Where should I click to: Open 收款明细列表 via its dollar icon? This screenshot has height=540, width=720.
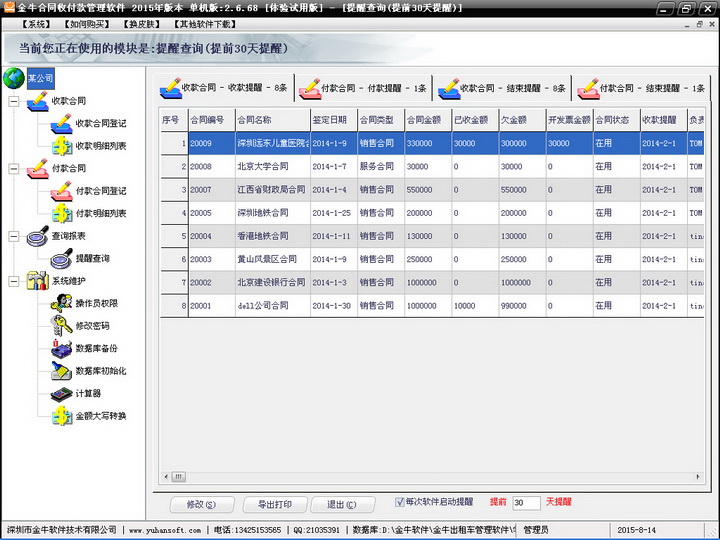point(62,146)
